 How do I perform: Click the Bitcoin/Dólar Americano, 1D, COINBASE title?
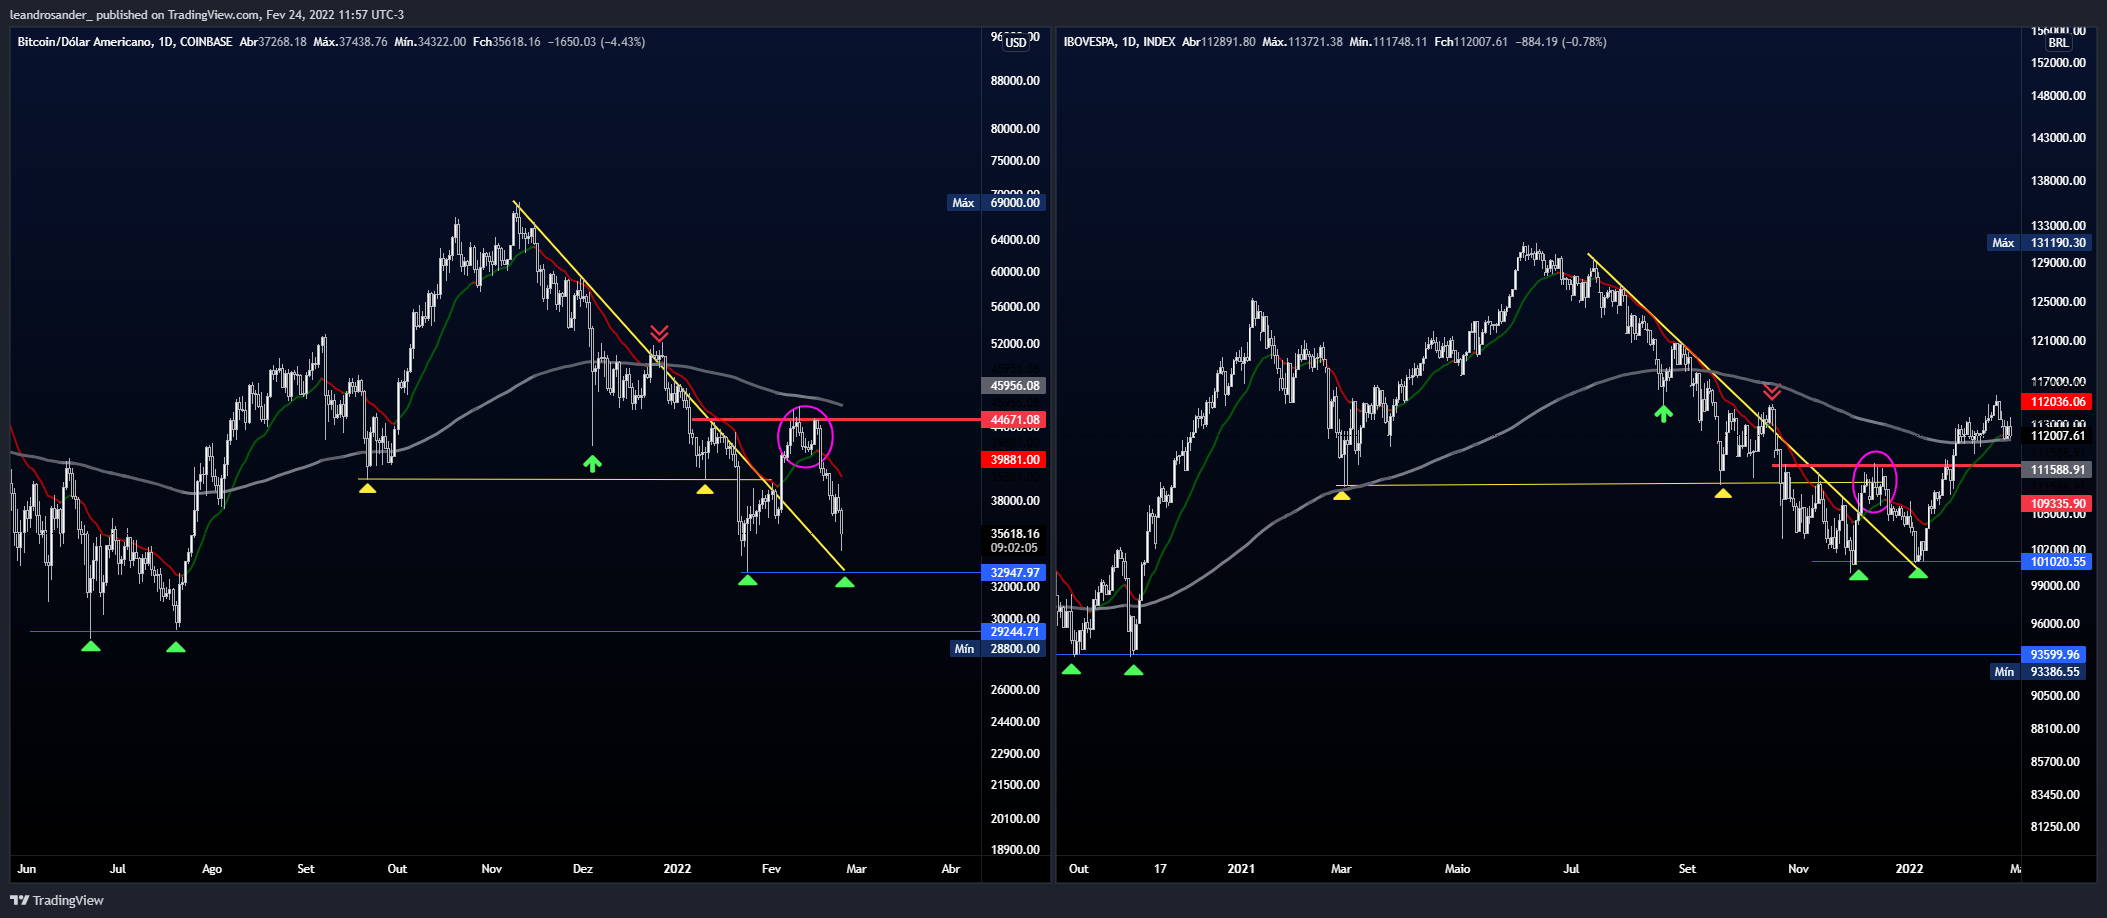pyautogui.click(x=125, y=42)
